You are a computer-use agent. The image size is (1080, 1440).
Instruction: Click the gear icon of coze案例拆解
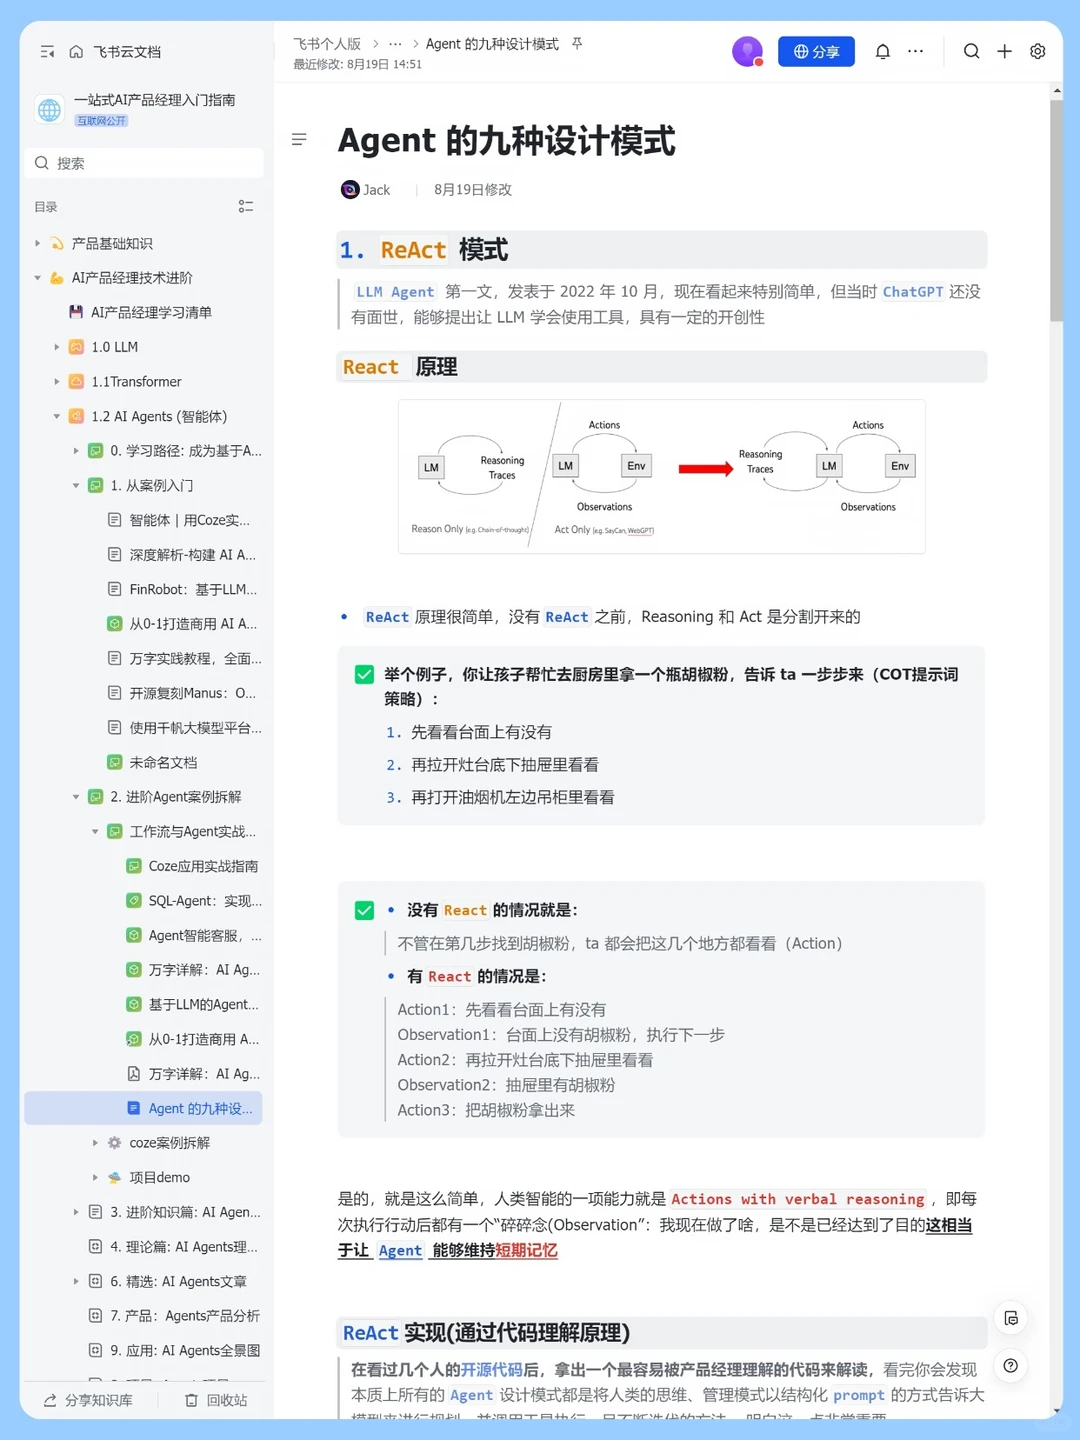pyautogui.click(x=114, y=1143)
